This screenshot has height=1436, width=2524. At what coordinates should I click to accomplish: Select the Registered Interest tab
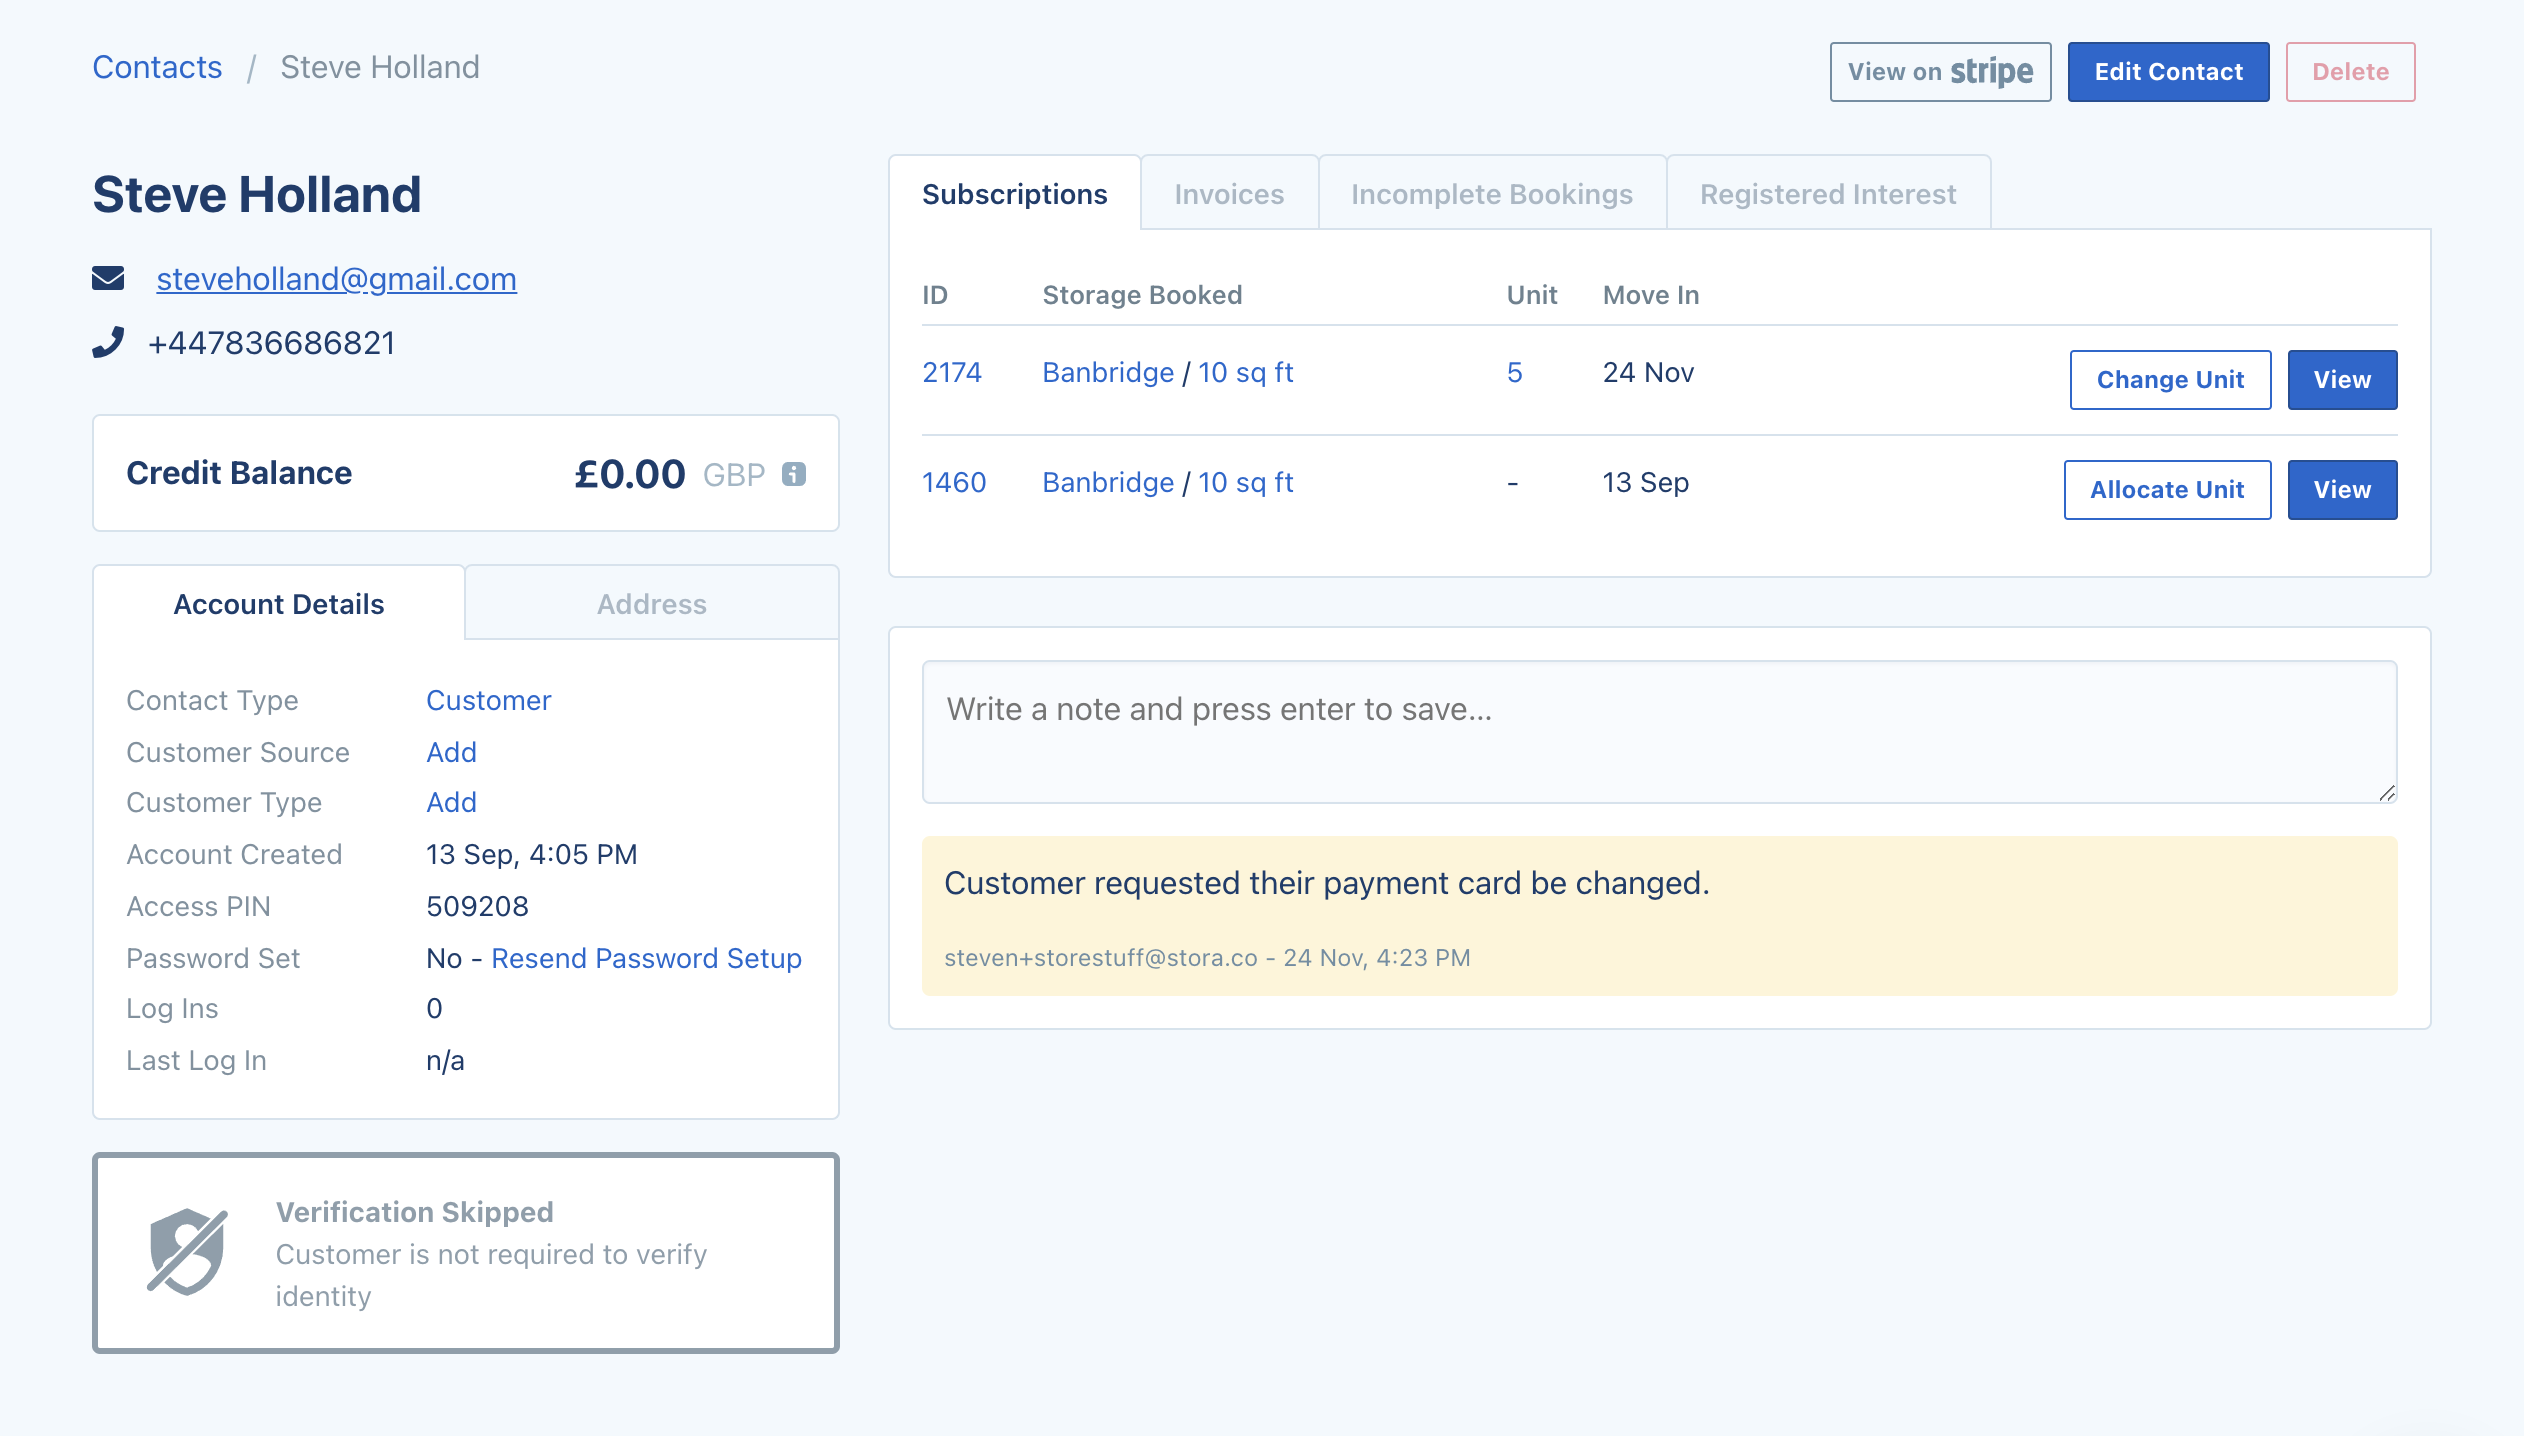coord(1827,194)
